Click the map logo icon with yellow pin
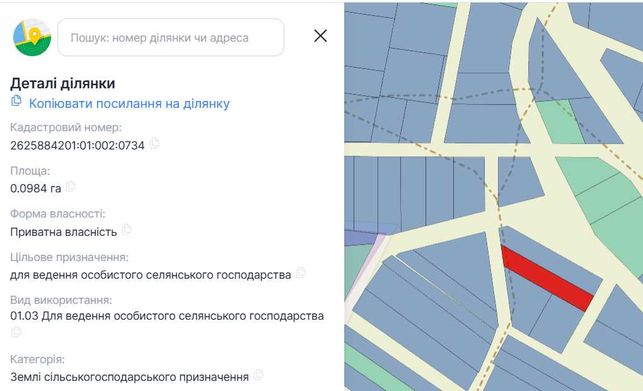 click(x=32, y=37)
